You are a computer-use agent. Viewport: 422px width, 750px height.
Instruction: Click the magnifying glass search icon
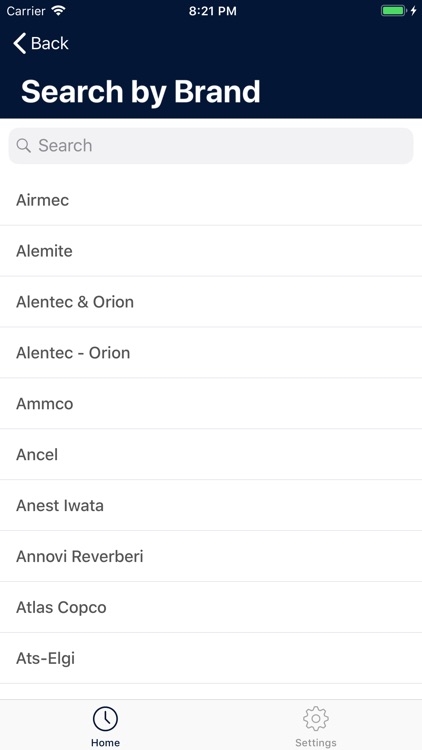(23, 145)
